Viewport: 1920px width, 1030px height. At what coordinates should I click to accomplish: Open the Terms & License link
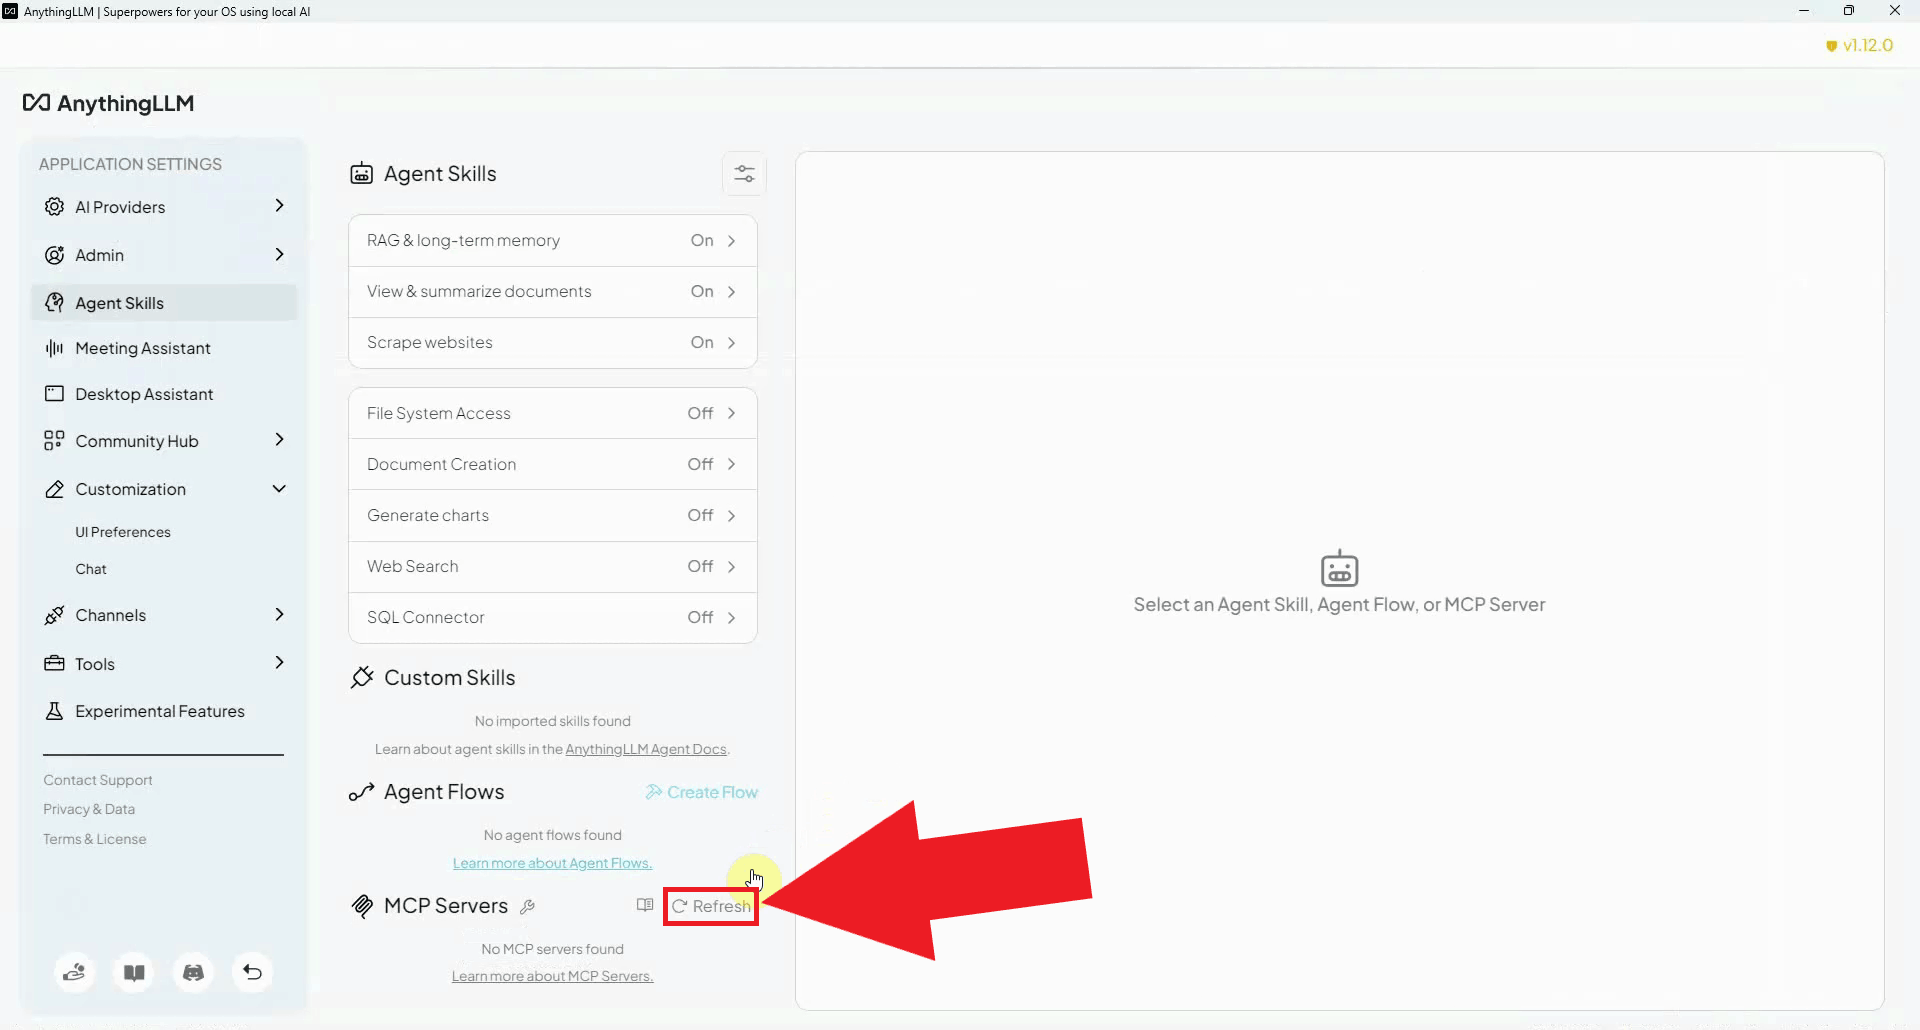[x=95, y=839]
